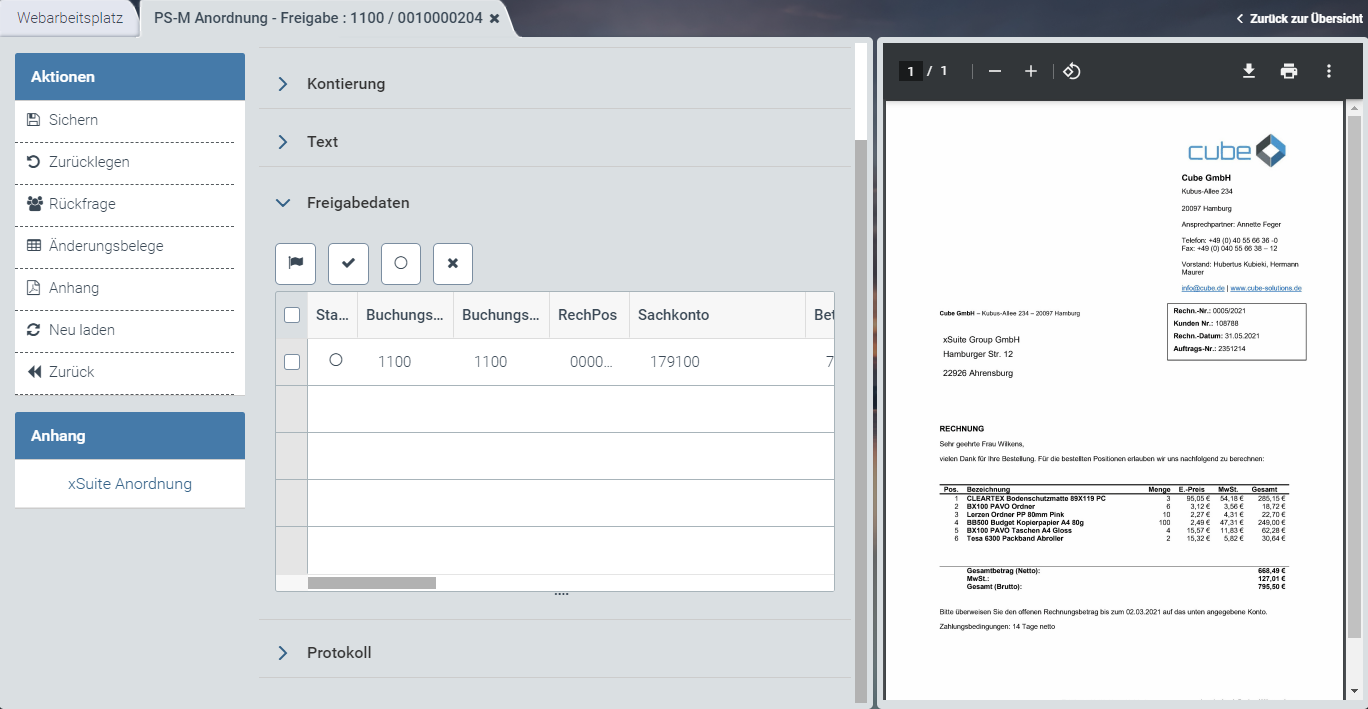
Task: Rotate the PDF page
Action: pyautogui.click(x=1071, y=71)
